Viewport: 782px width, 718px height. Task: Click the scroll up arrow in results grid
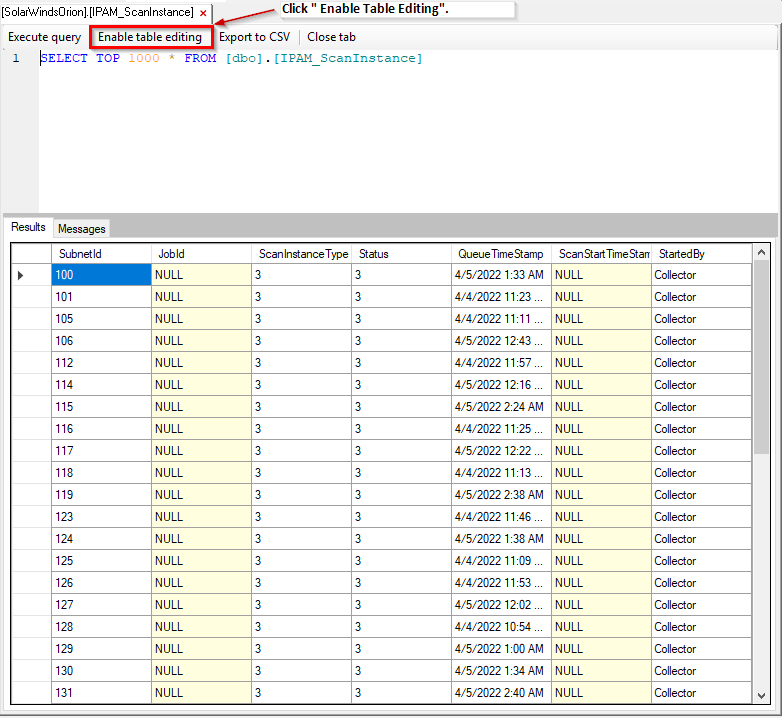point(761,252)
